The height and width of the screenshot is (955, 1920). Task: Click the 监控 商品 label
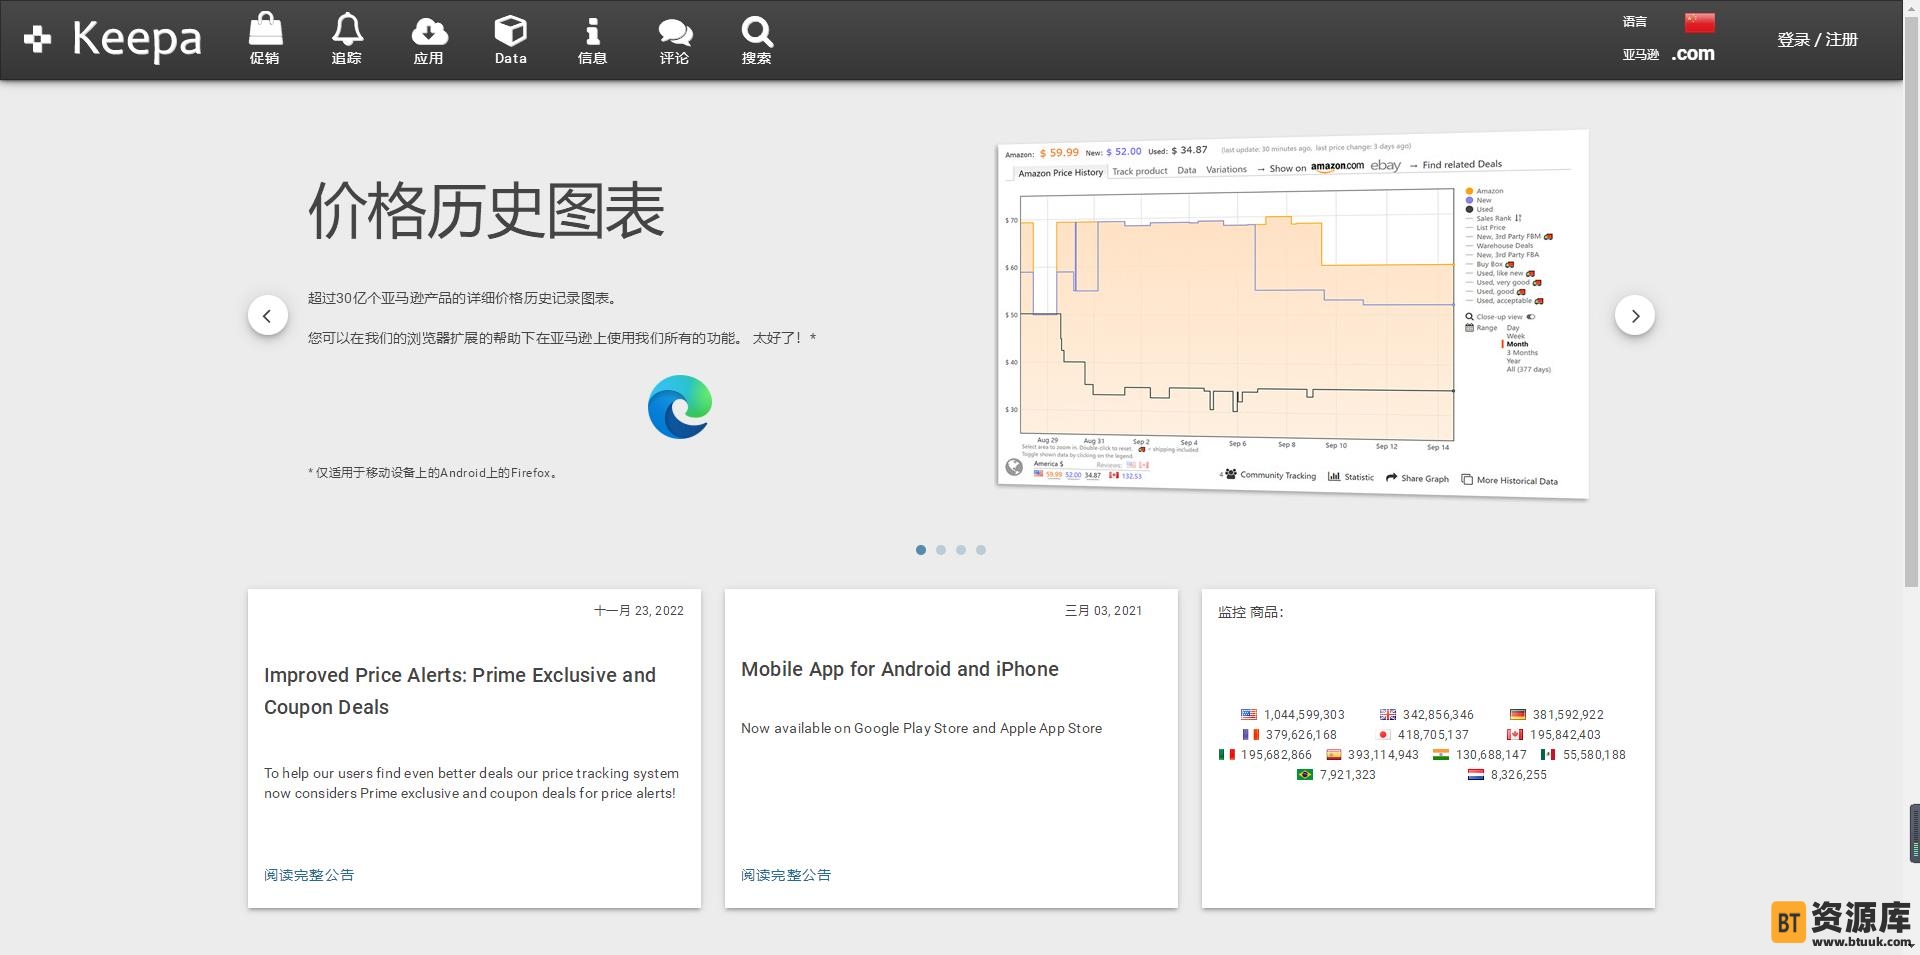(1250, 612)
